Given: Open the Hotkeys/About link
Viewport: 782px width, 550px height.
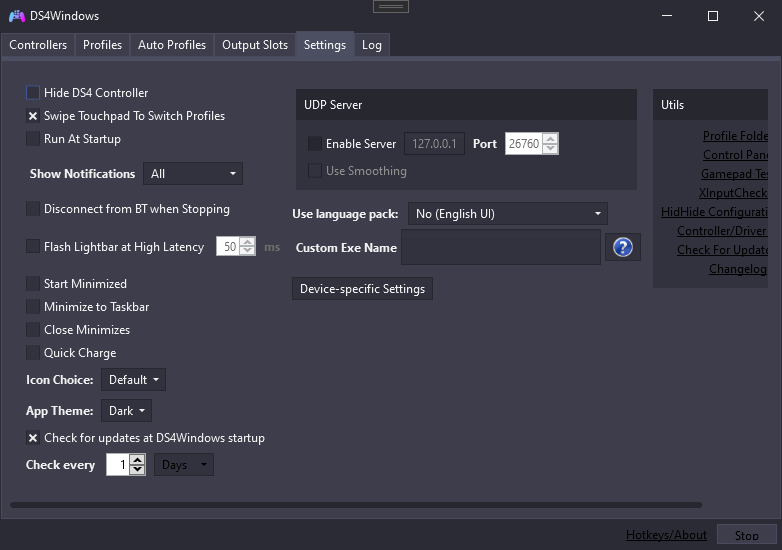Looking at the screenshot, I should tap(666, 535).
